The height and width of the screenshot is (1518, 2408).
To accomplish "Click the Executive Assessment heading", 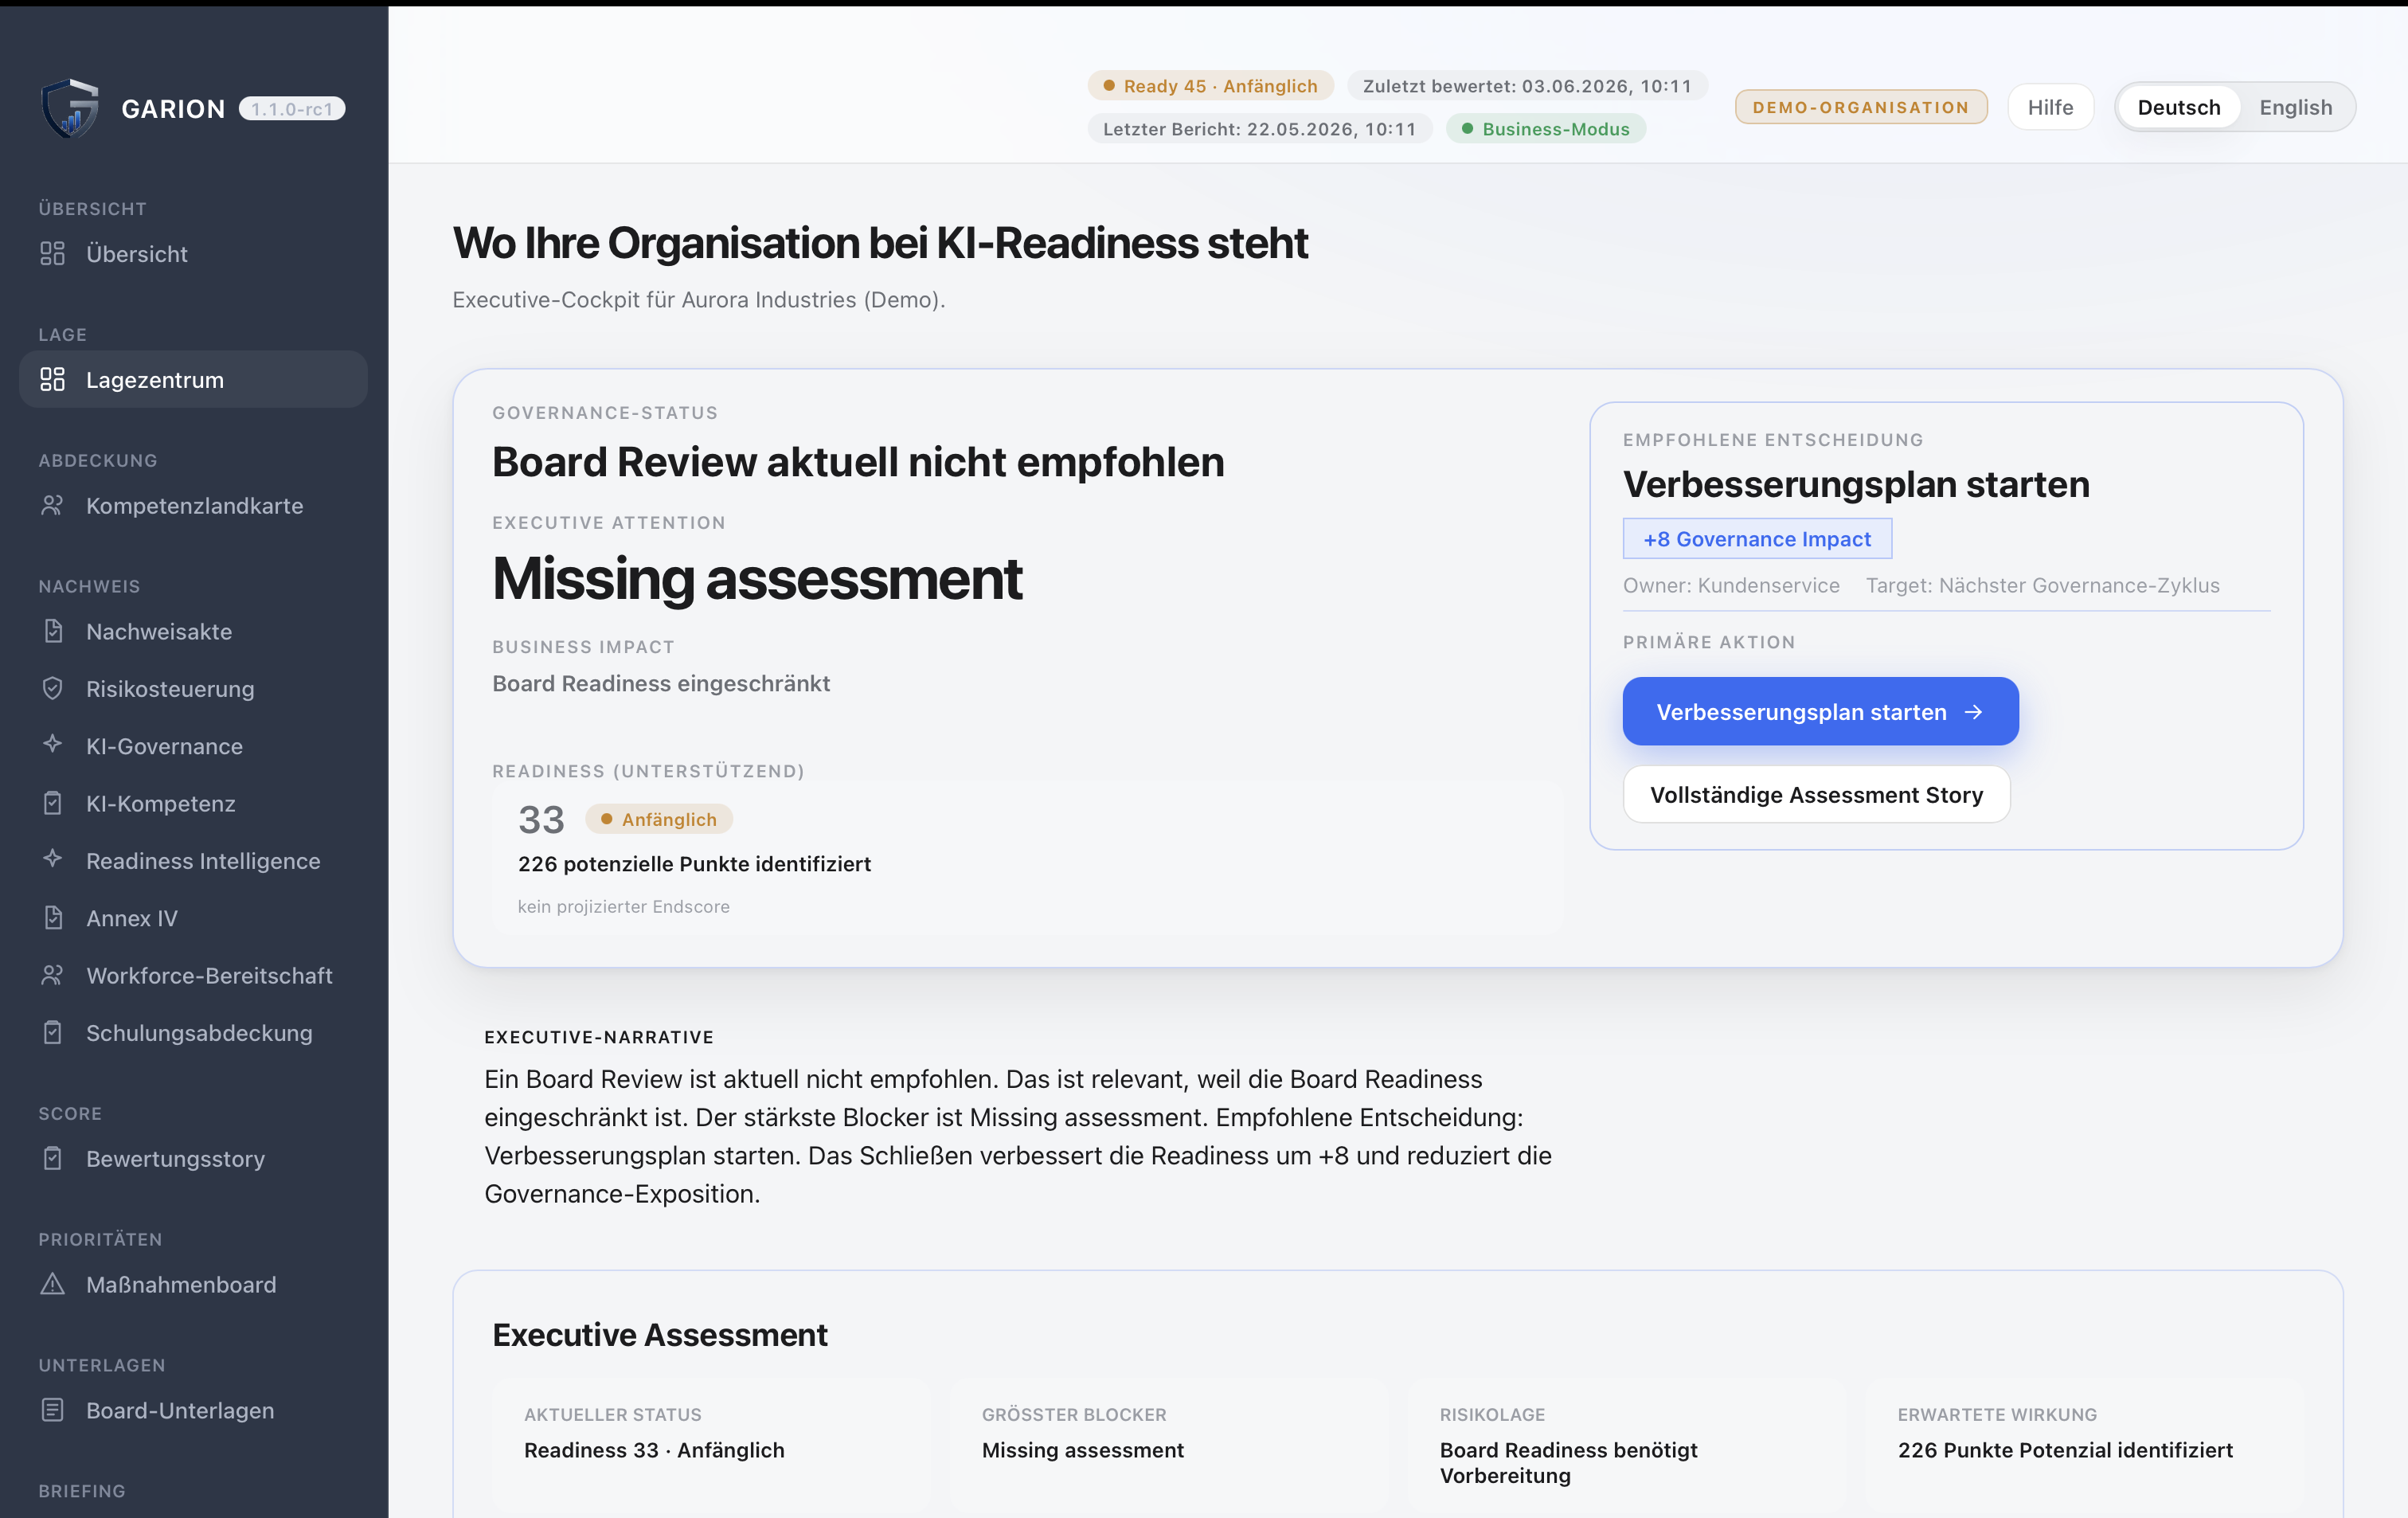I will tap(660, 1335).
